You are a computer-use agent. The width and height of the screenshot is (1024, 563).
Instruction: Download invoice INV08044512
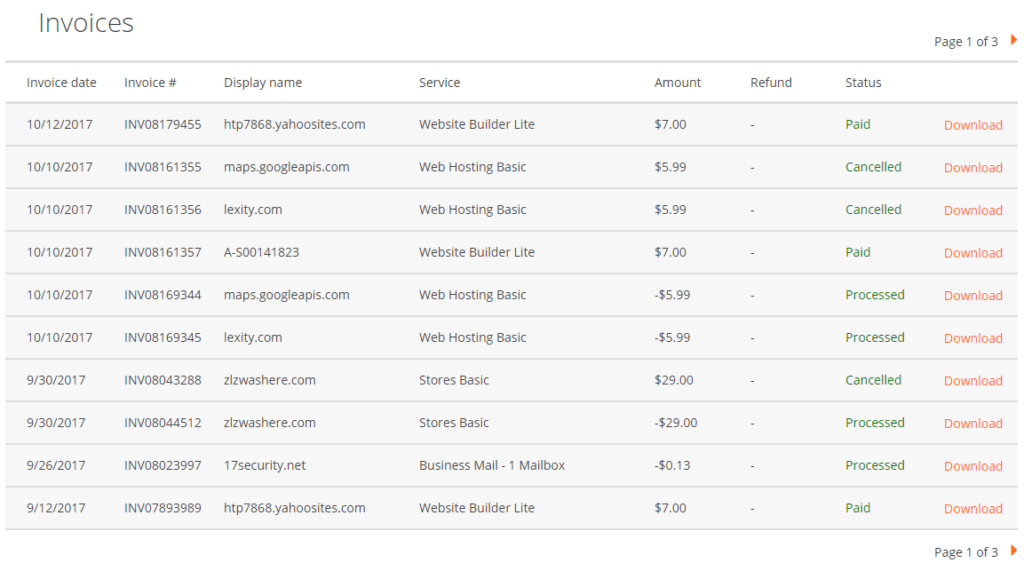972,423
